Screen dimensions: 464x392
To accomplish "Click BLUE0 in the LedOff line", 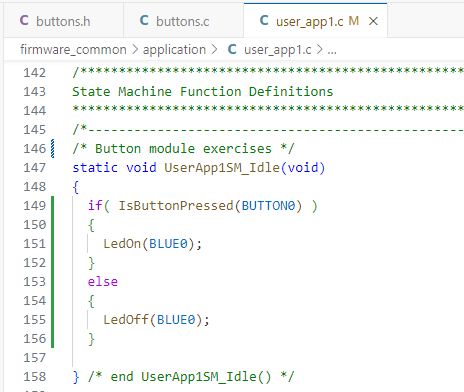I will tap(176, 320).
